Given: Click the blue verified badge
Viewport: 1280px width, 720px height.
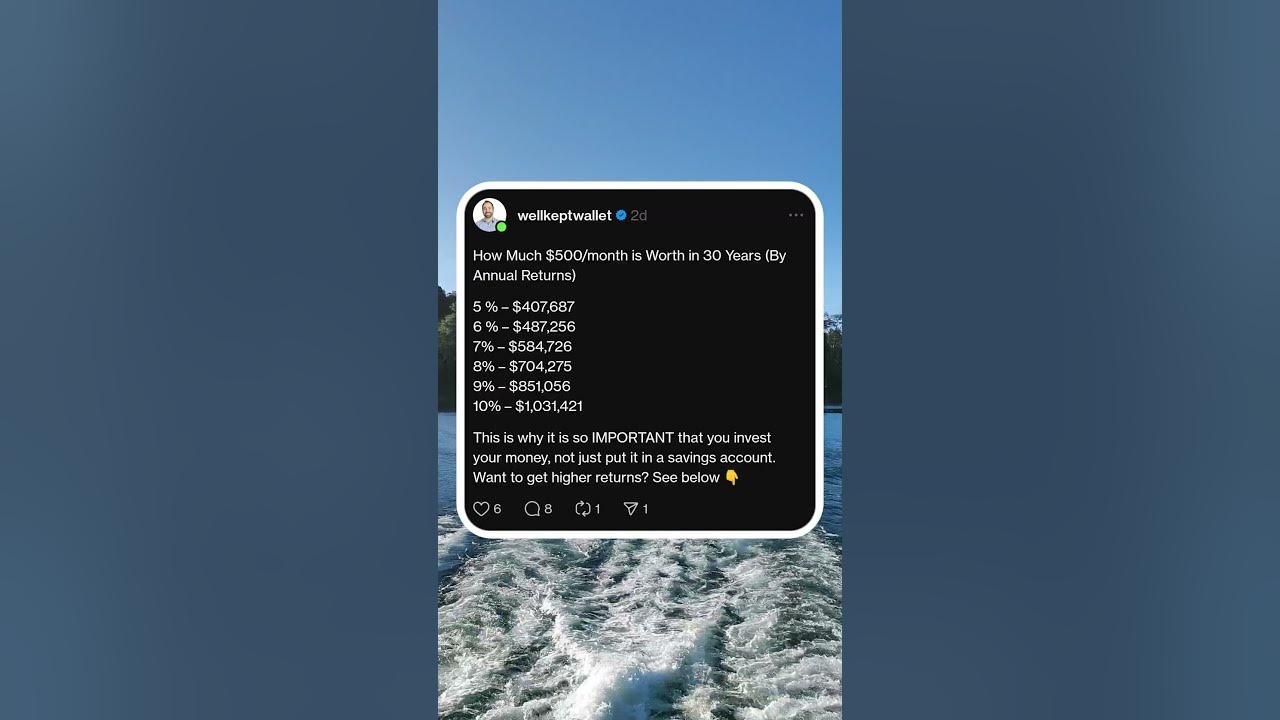Looking at the screenshot, I should [x=621, y=216].
